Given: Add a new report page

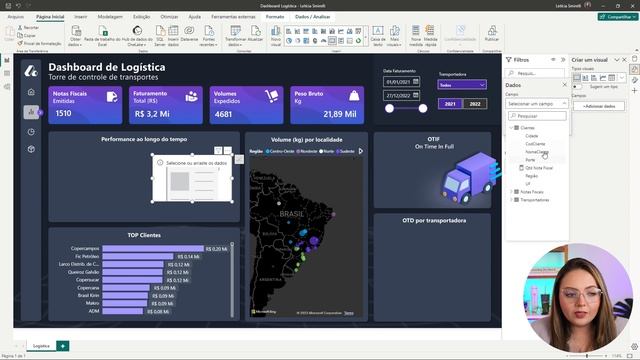Looking at the screenshot, I should pos(63,346).
